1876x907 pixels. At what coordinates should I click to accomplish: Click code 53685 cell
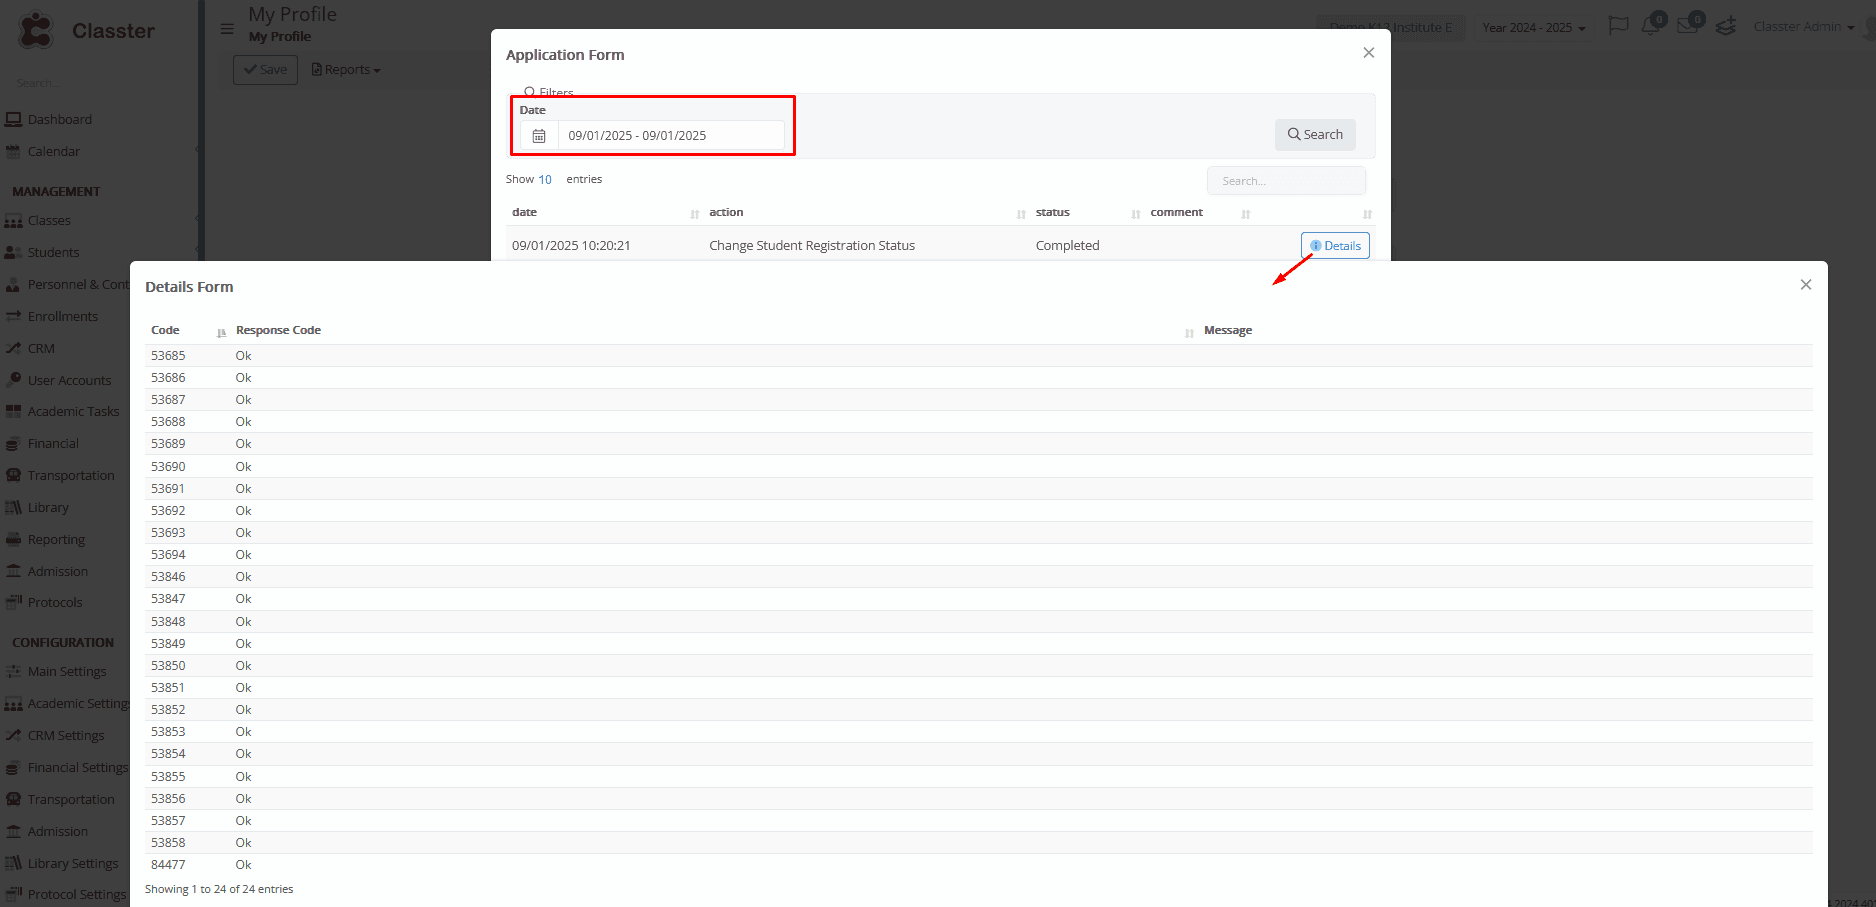coord(168,355)
